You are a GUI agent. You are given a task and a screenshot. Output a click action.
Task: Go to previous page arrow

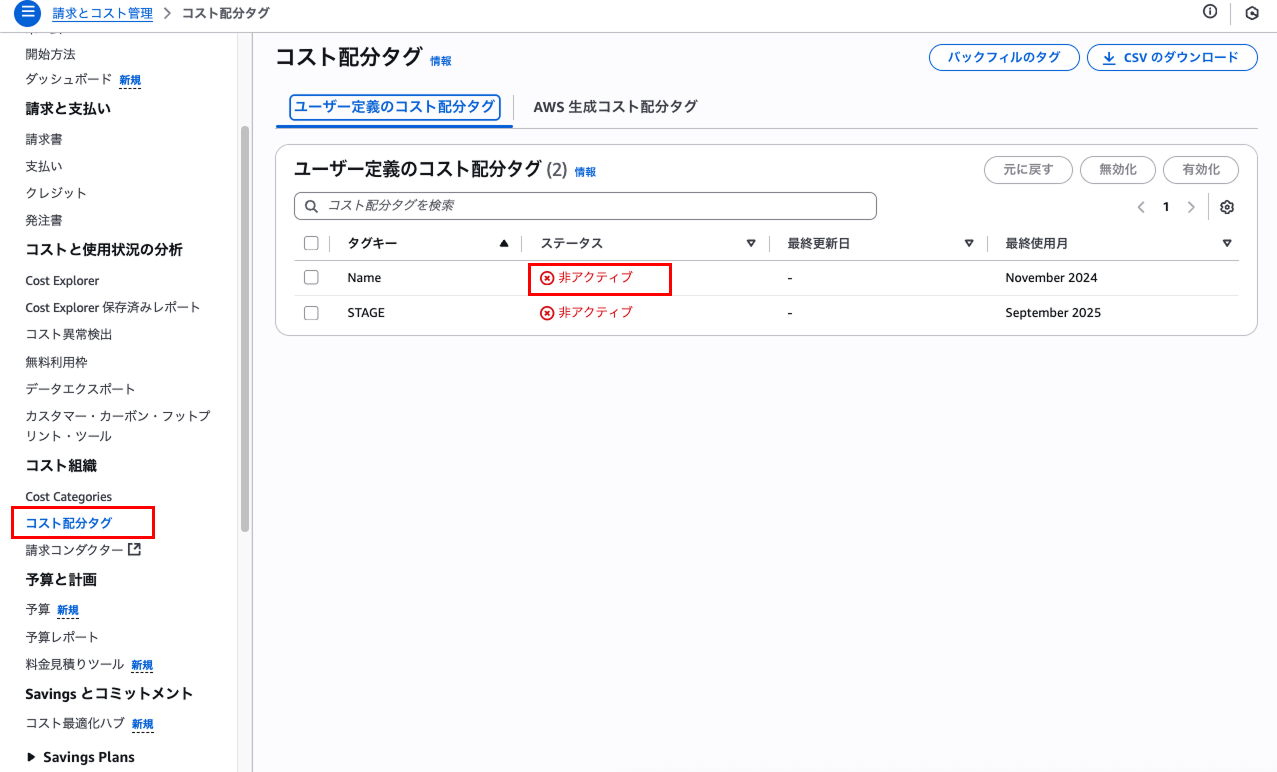pos(1141,207)
